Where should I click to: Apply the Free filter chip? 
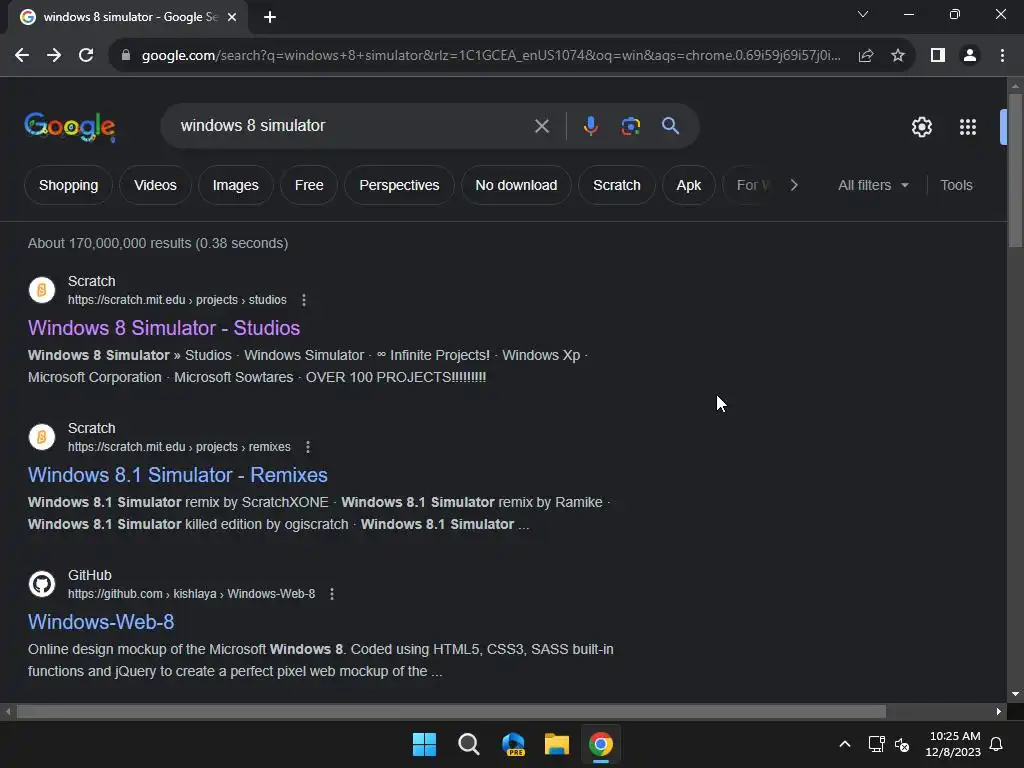click(309, 185)
